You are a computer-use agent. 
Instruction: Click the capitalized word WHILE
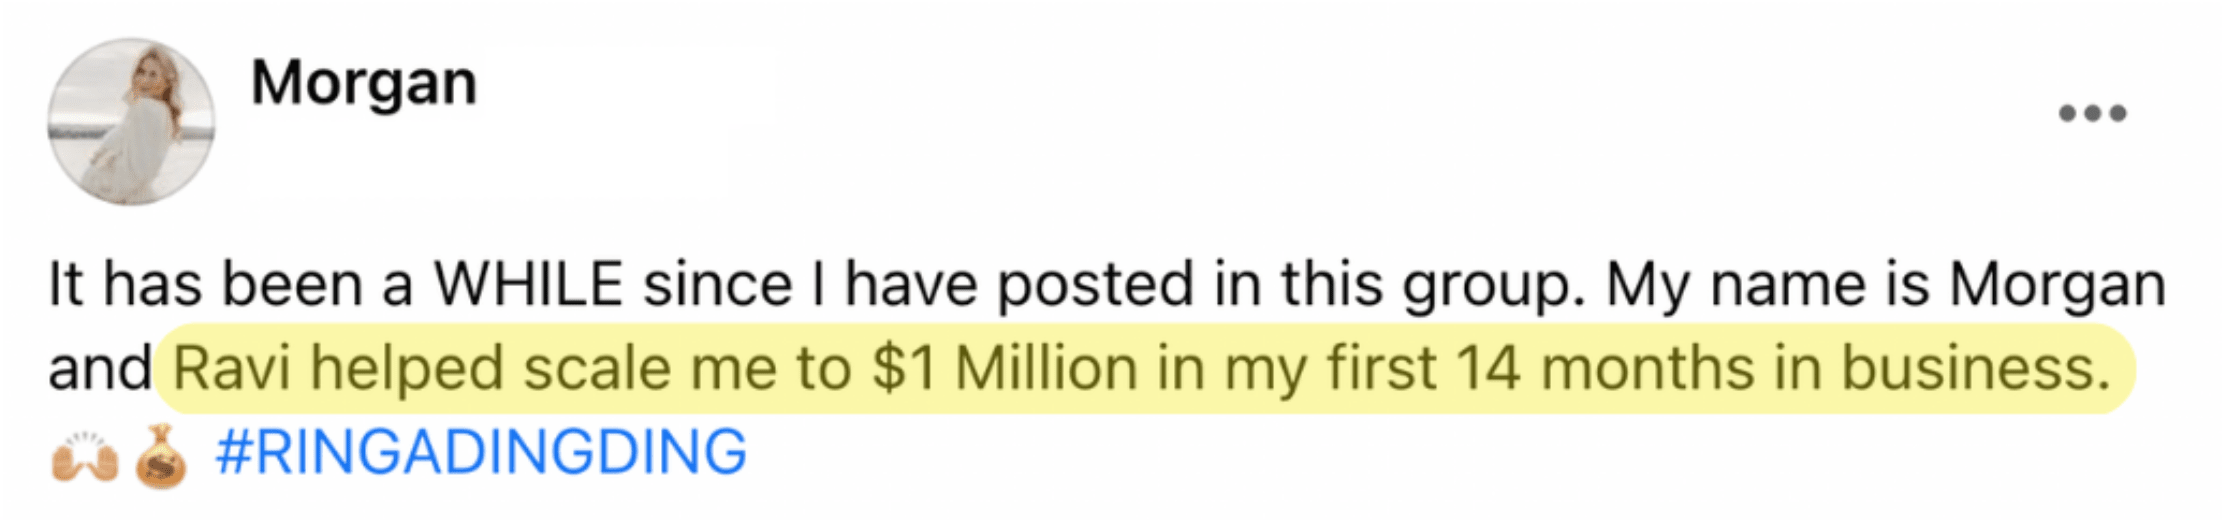point(529,284)
